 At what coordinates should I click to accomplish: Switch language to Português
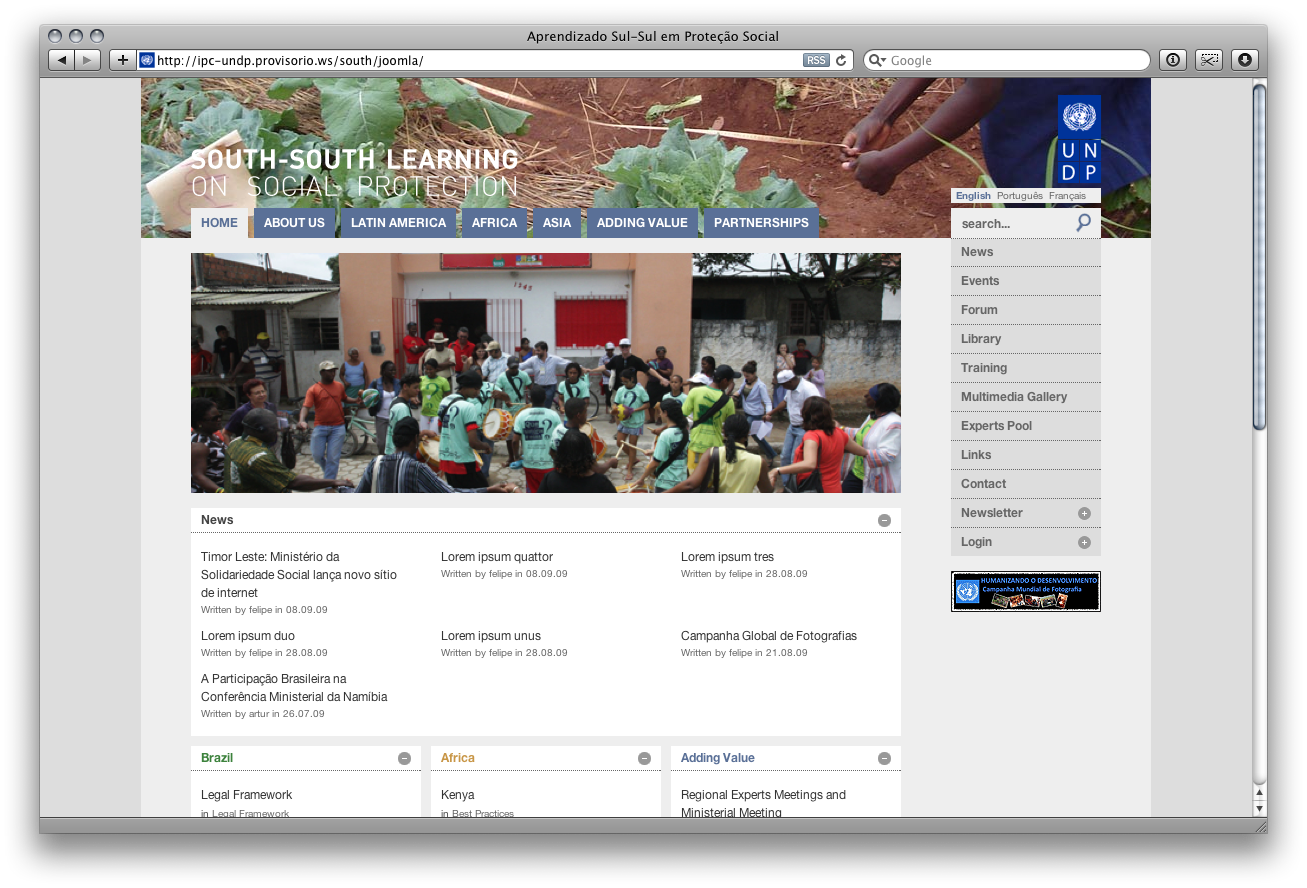1020,196
